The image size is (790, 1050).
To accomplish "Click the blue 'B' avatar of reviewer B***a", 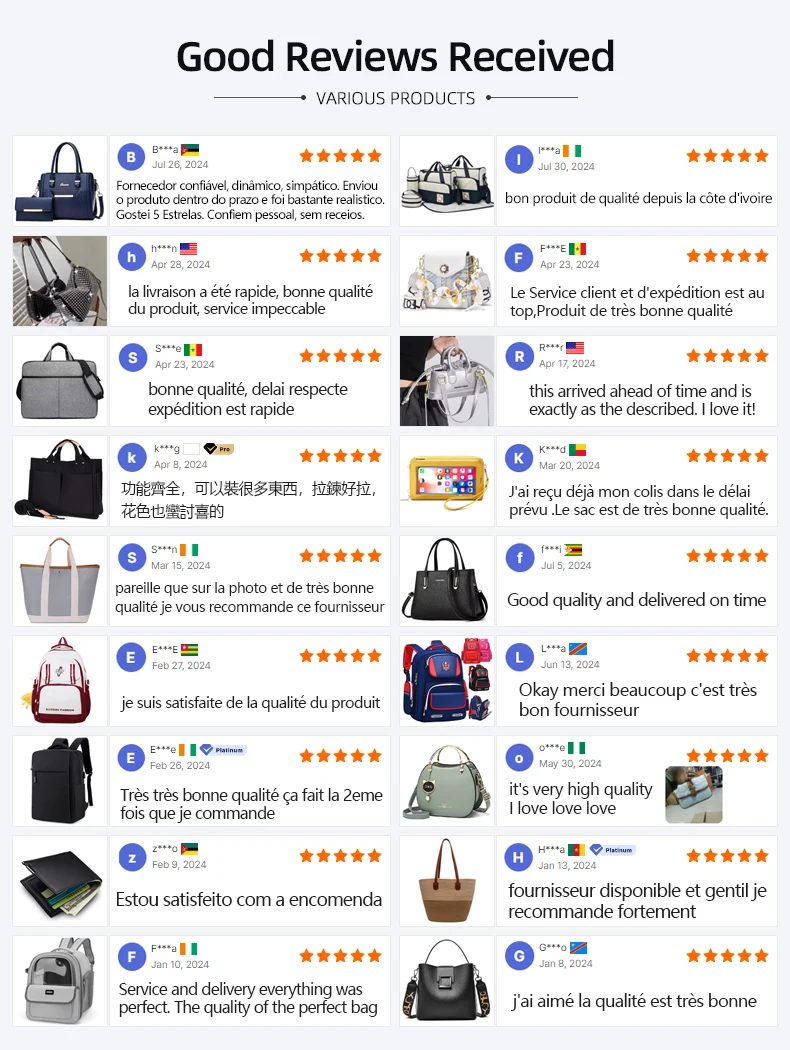I will tap(131, 157).
